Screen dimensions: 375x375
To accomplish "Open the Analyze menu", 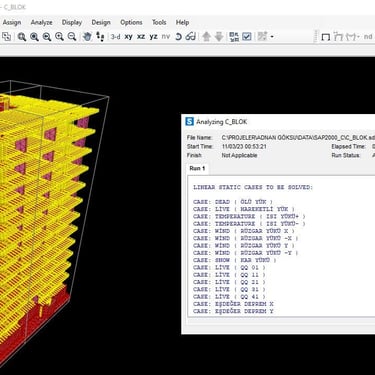I will (x=41, y=22).
